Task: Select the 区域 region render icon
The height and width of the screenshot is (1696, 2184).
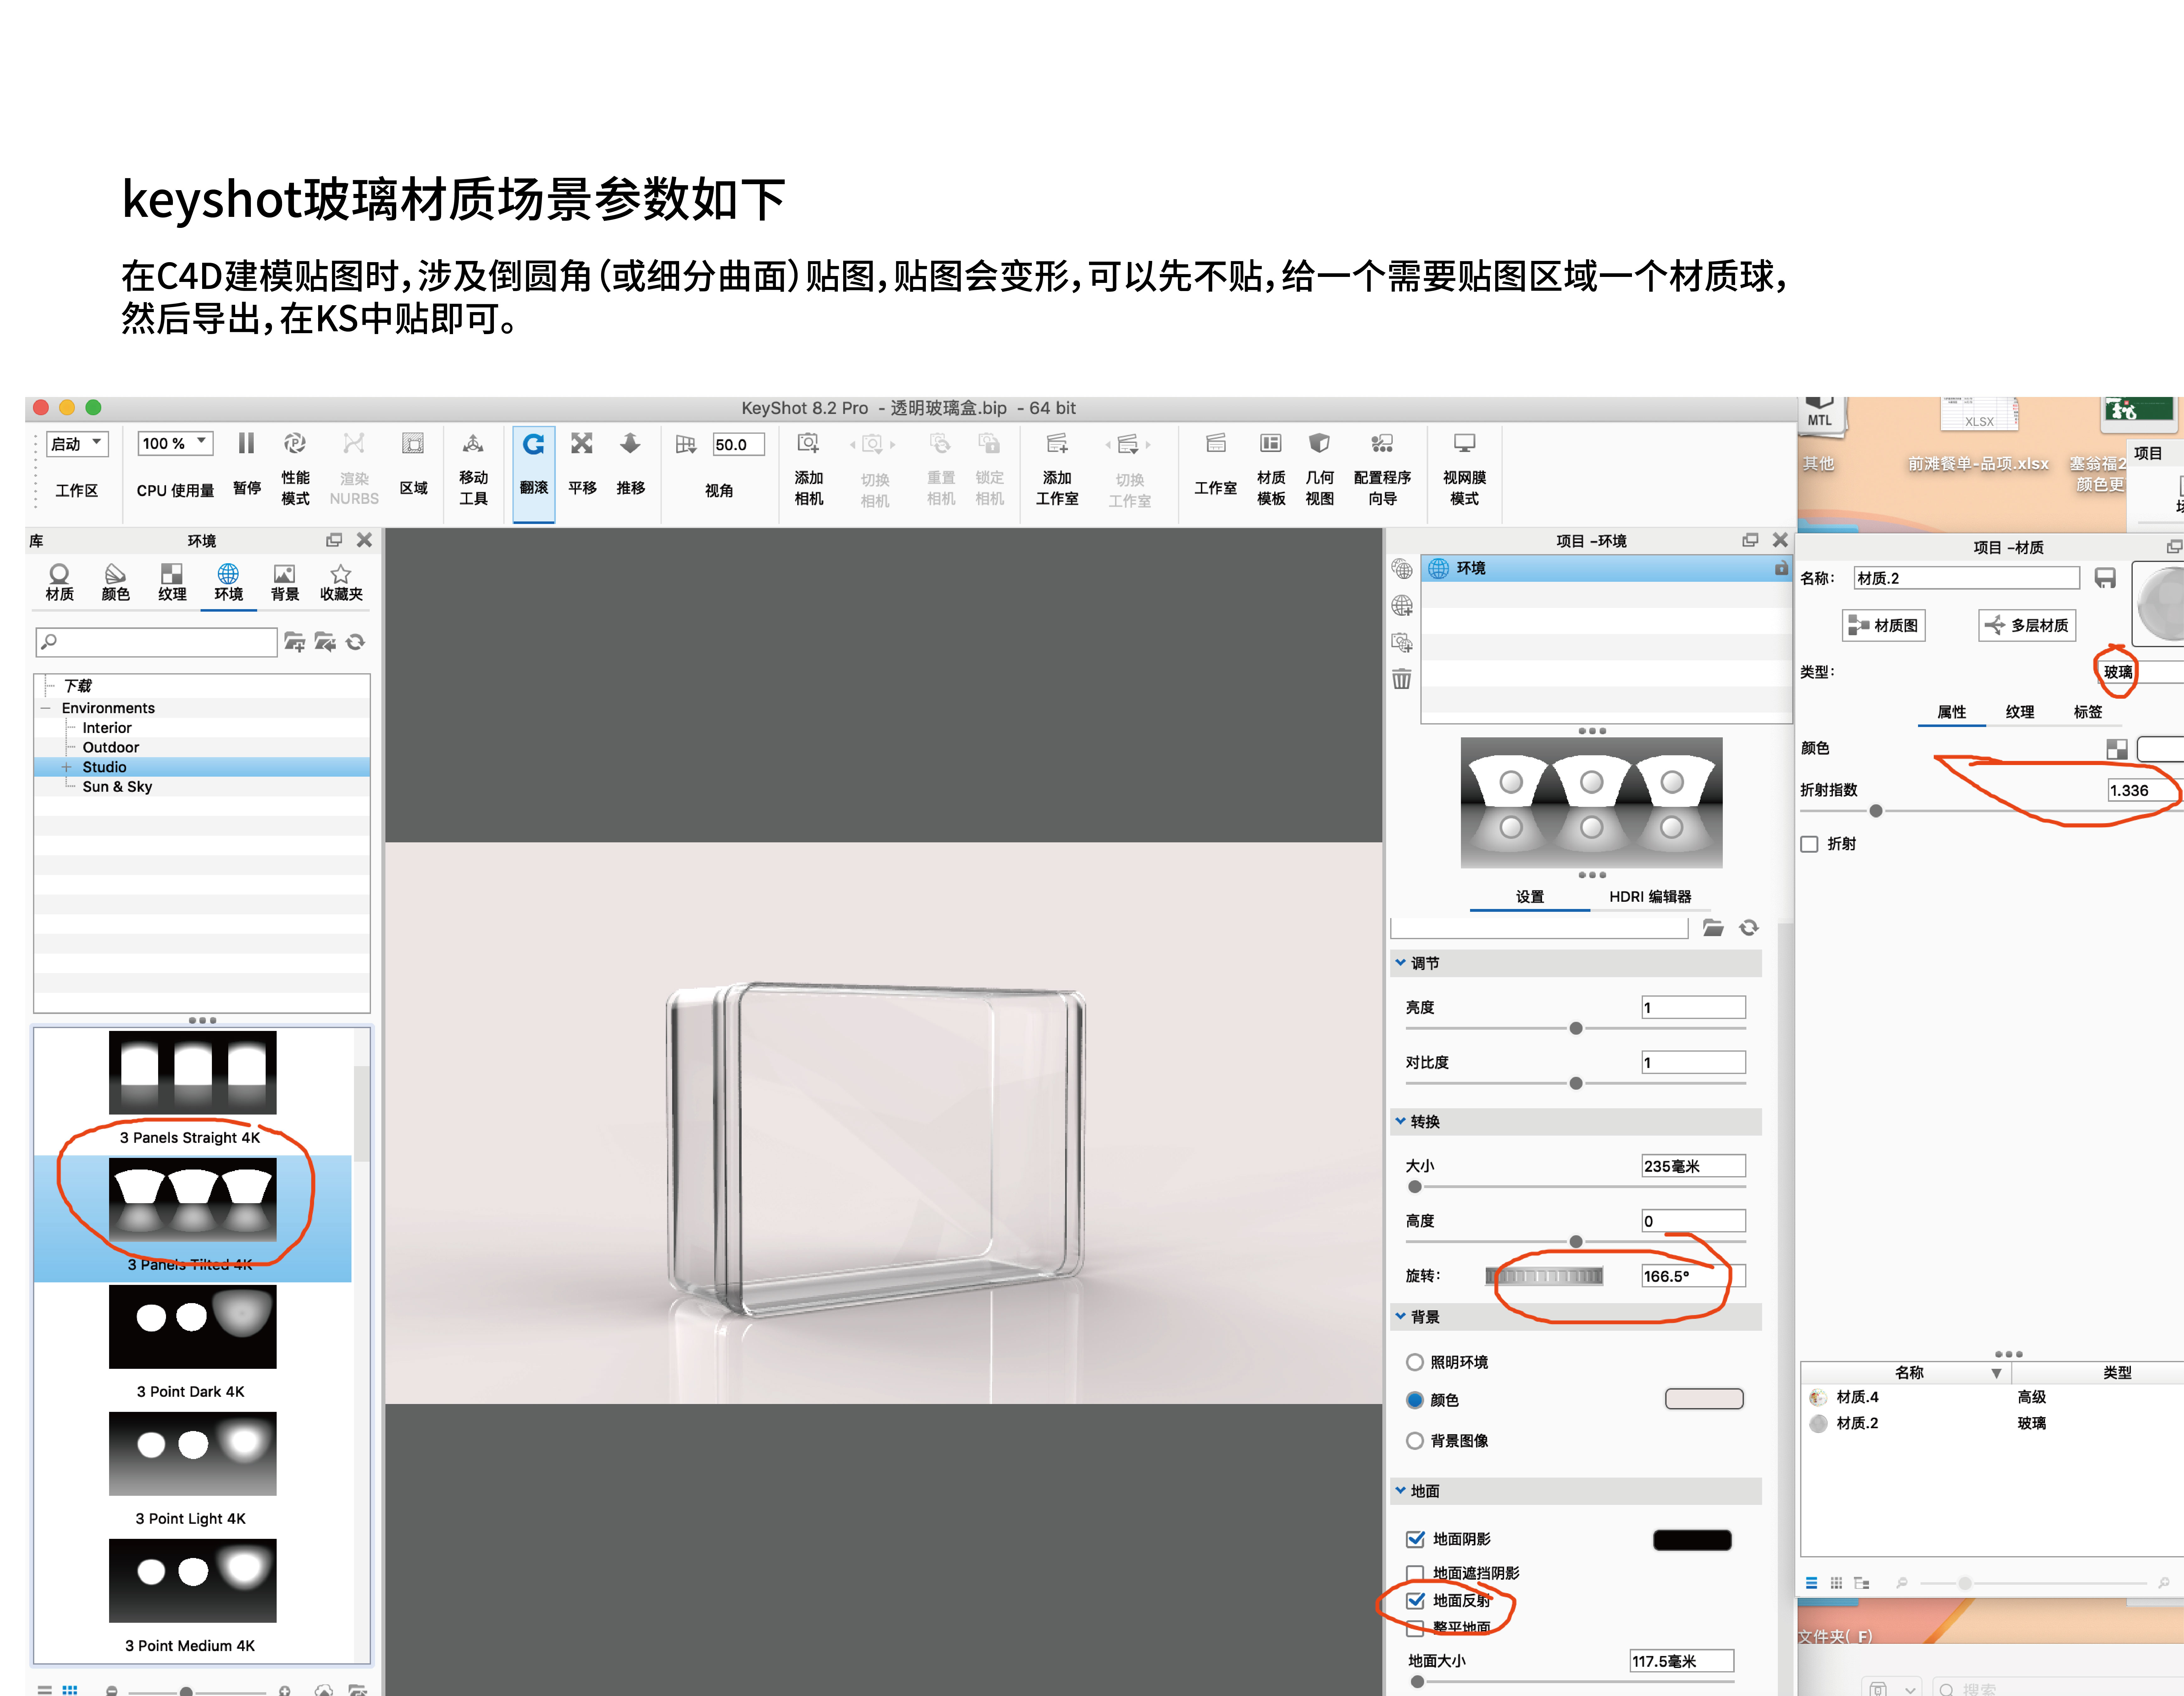Action: [x=413, y=443]
